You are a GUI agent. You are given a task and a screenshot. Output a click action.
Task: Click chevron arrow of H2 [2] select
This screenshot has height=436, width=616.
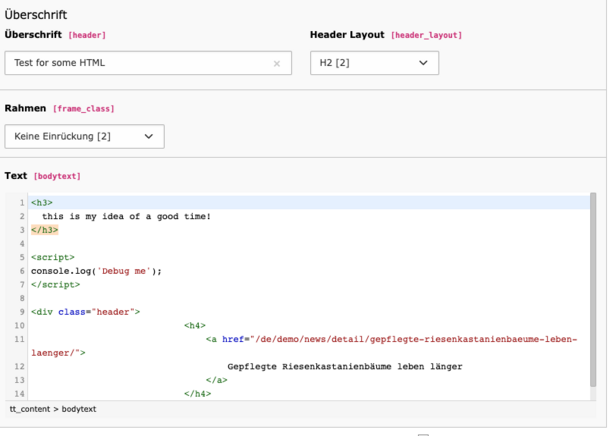423,63
